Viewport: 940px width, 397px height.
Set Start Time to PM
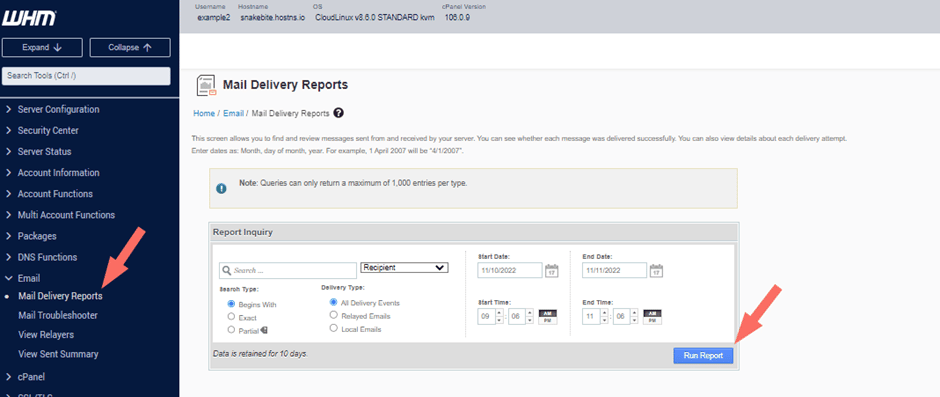[548, 320]
